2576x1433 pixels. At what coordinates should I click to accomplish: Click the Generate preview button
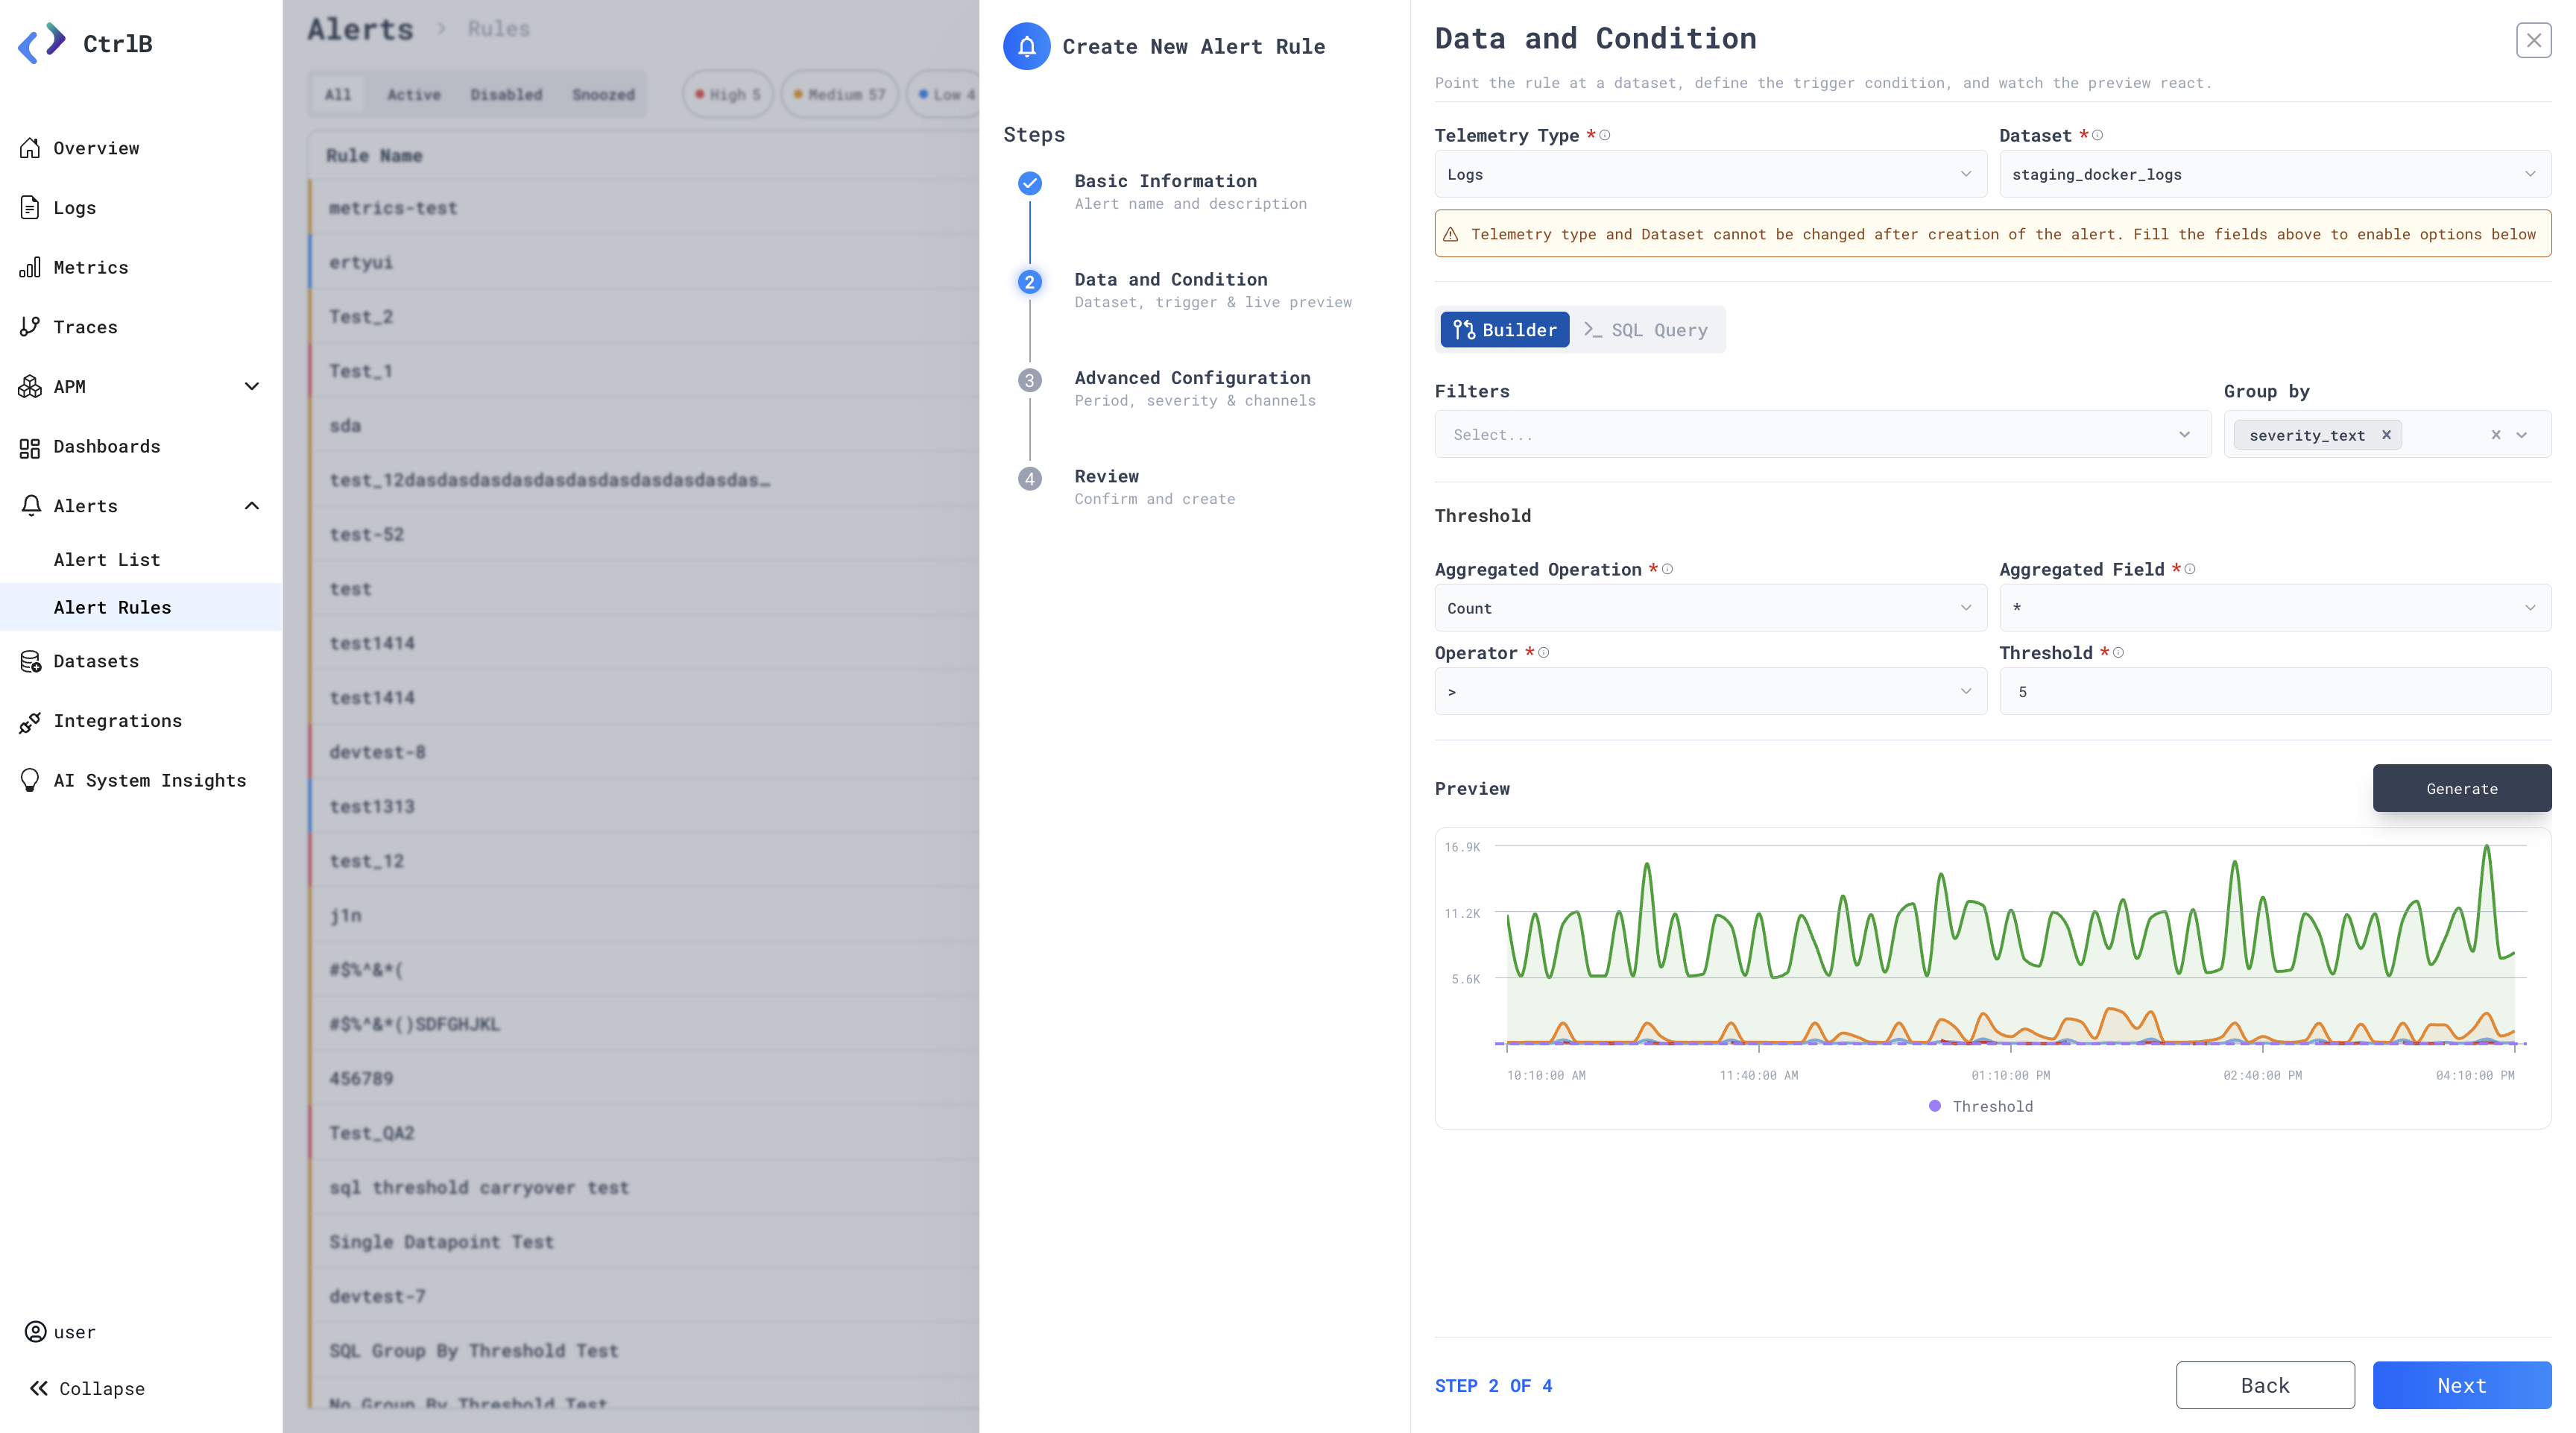pyautogui.click(x=2461, y=788)
